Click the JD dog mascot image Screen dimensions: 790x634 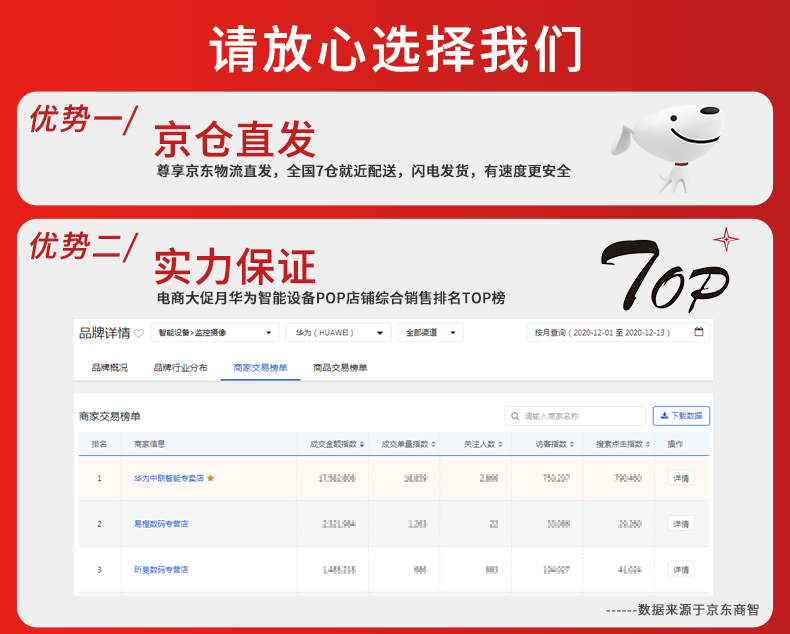[668, 147]
